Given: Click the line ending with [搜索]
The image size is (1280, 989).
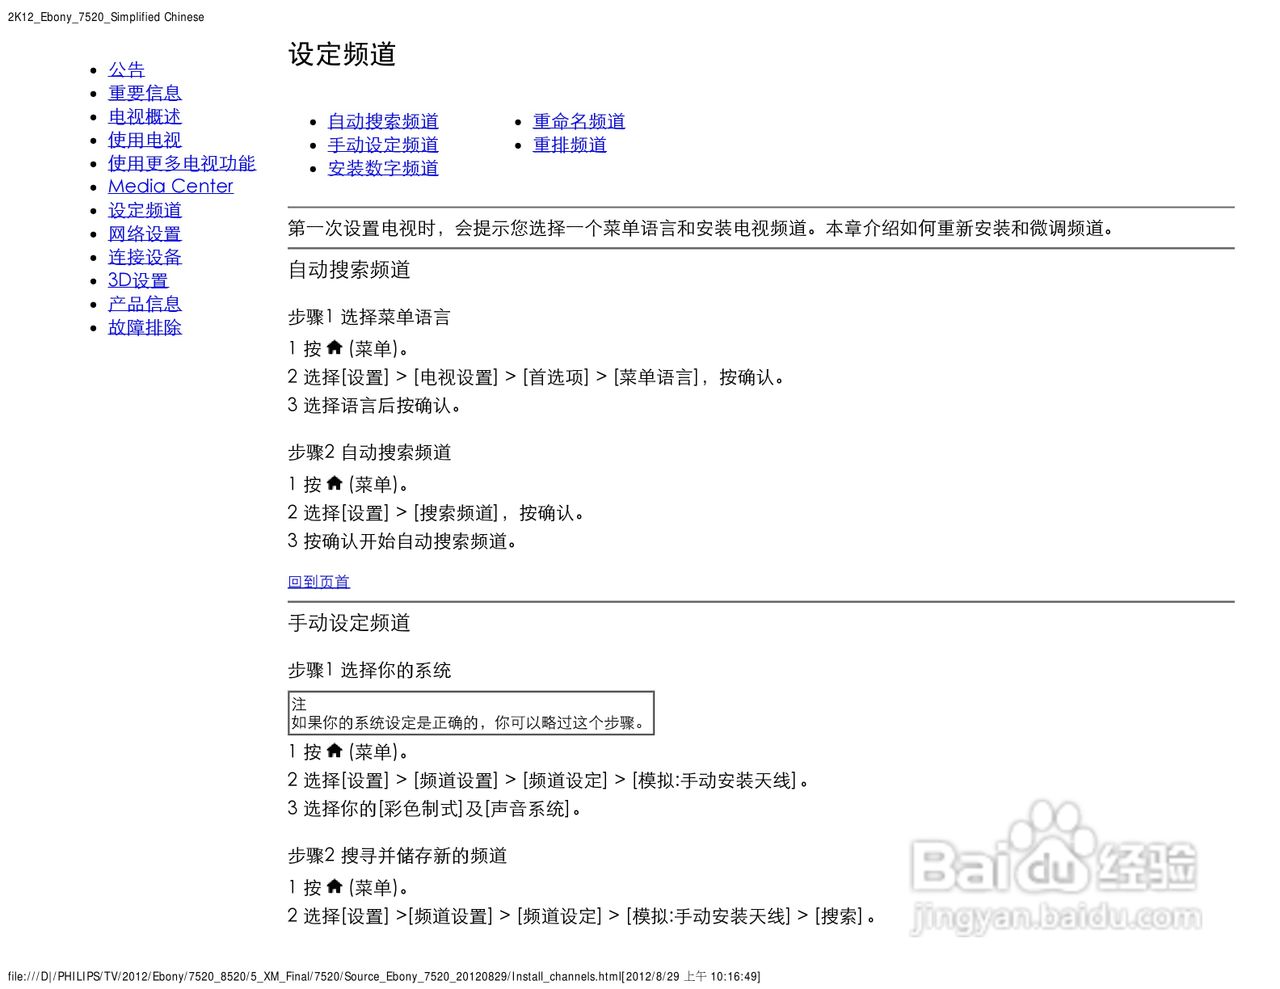Looking at the screenshot, I should (583, 916).
